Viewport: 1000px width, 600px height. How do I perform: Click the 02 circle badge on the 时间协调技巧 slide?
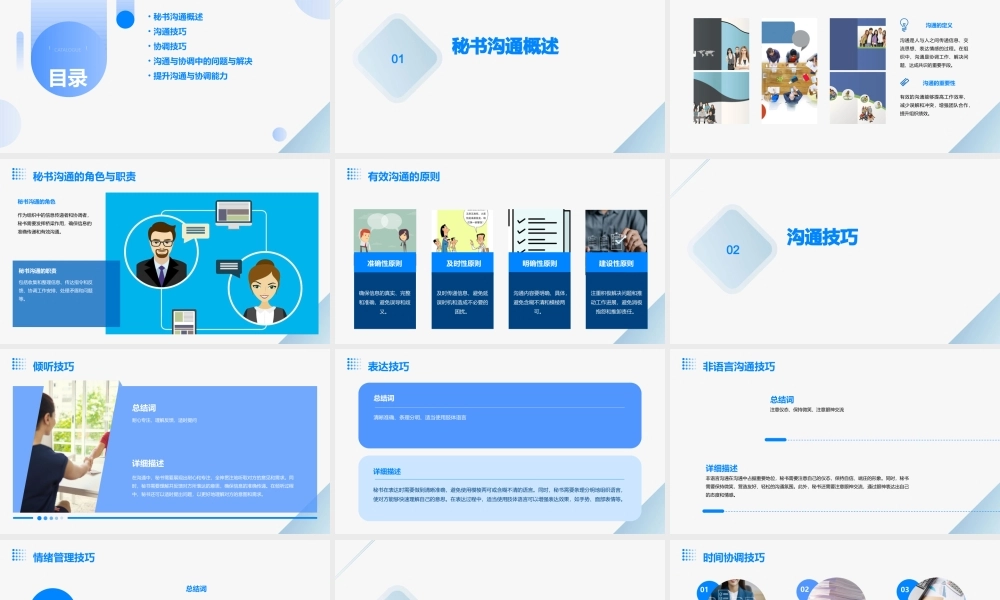click(805, 590)
